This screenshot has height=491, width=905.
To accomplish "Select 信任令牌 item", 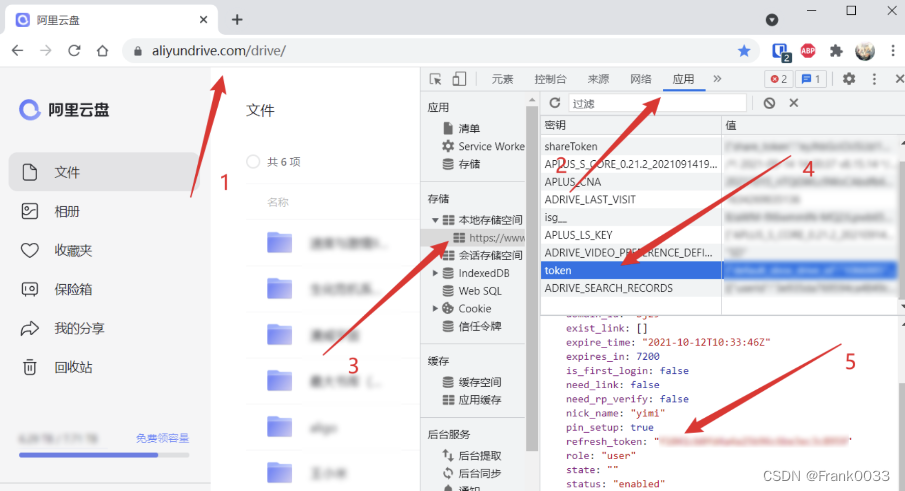I will point(472,326).
